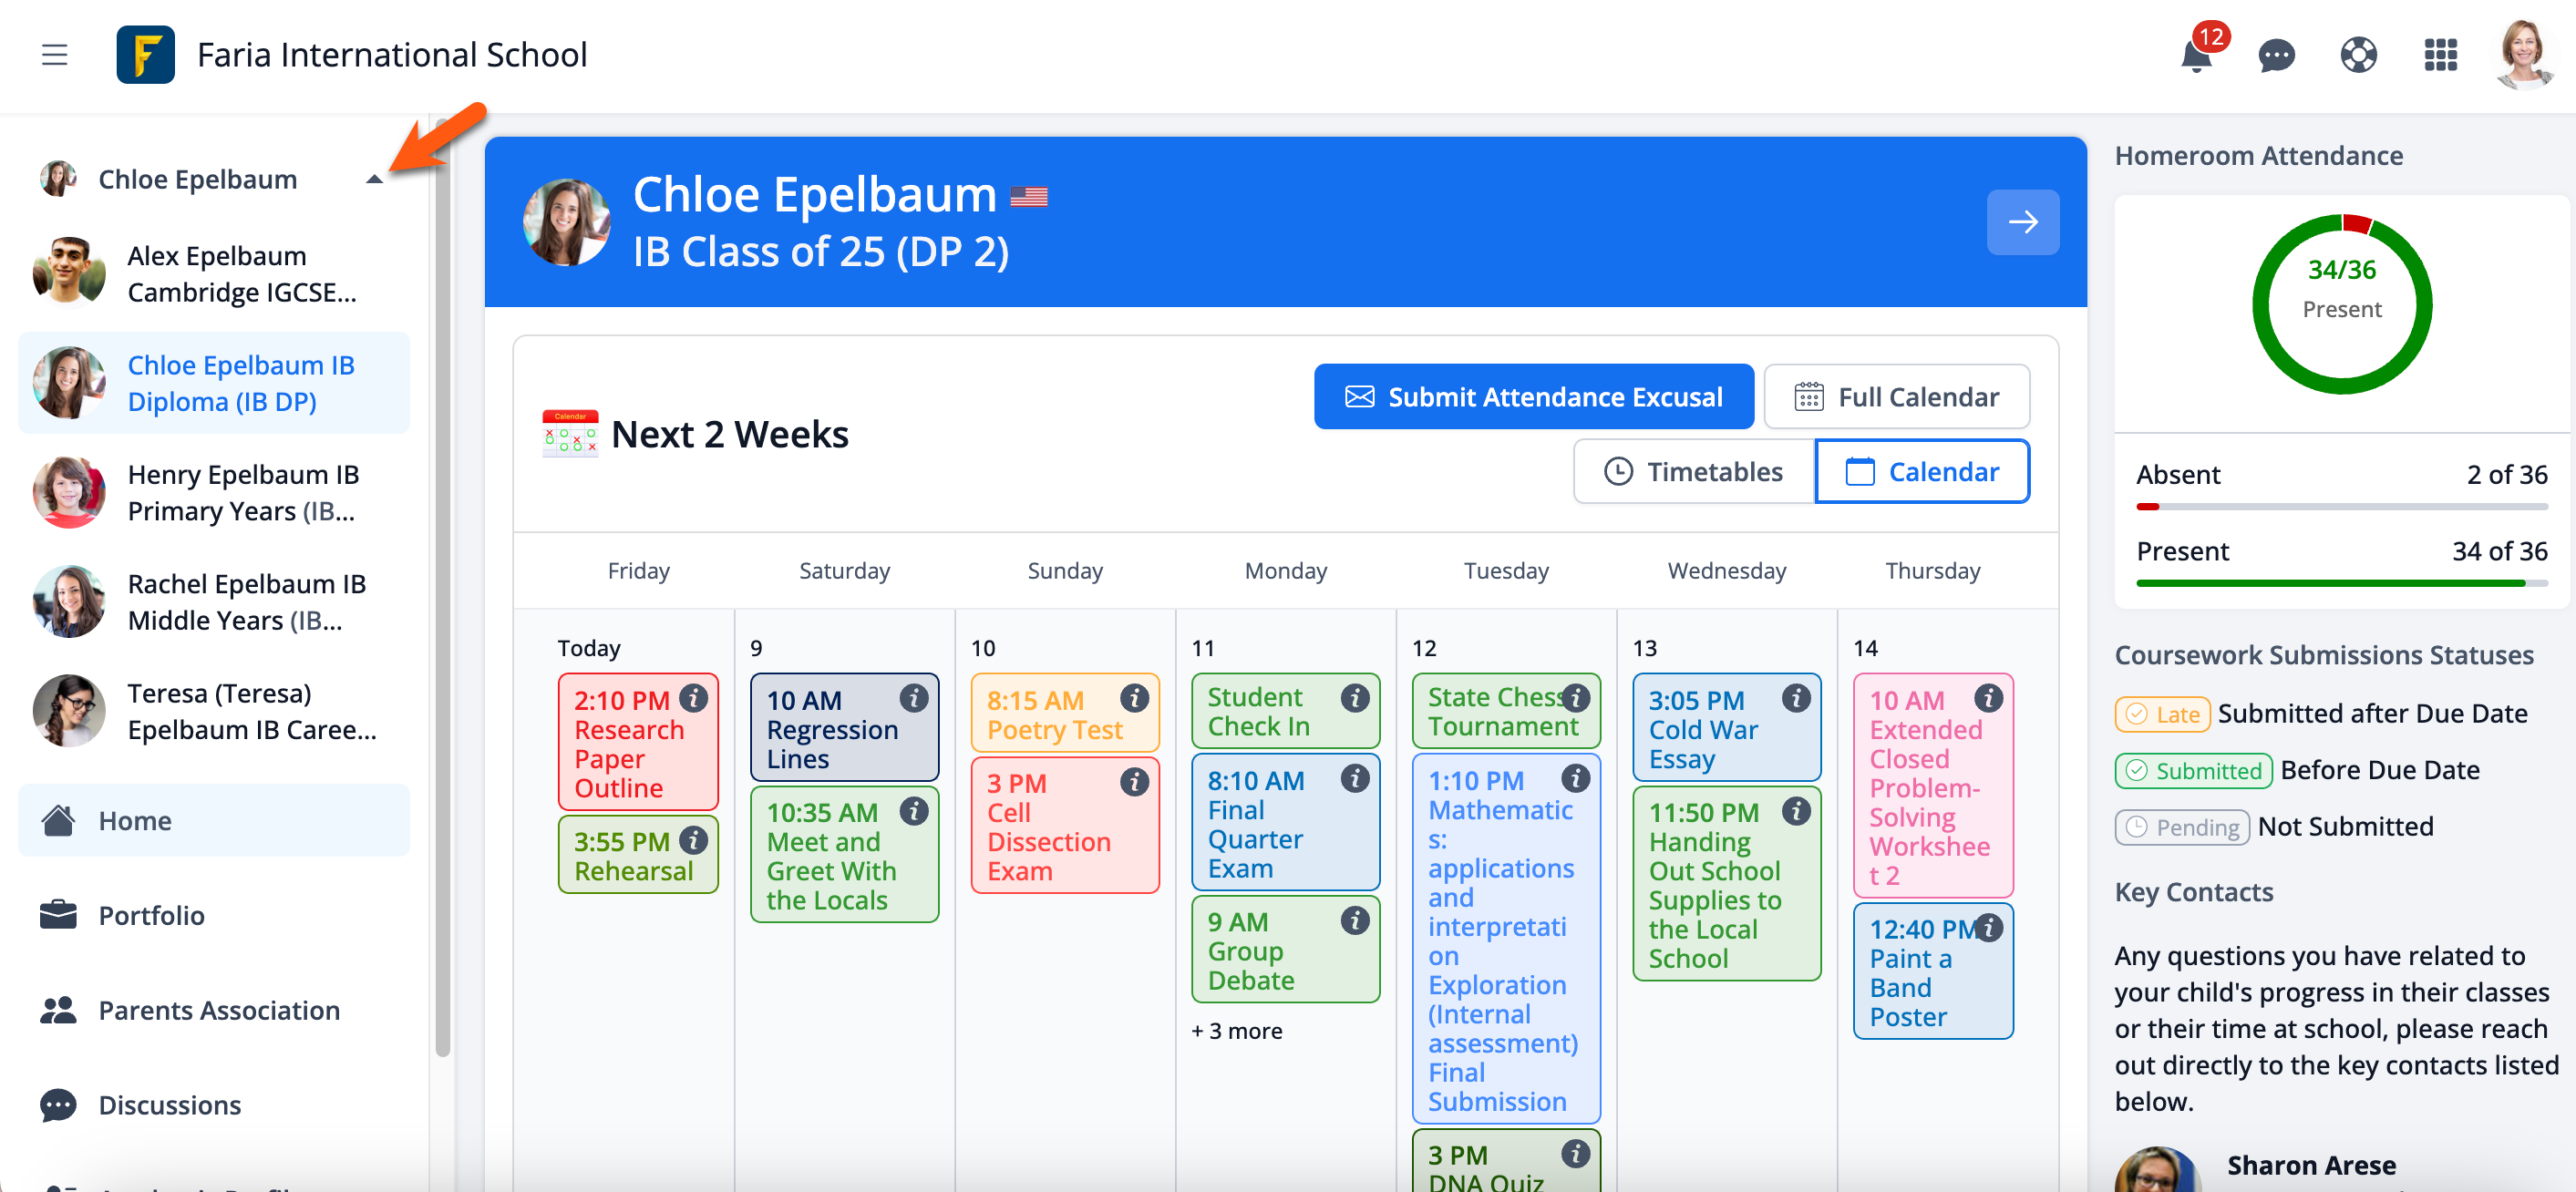The width and height of the screenshot is (2576, 1192).
Task: Open the apps grid launcher icon
Action: point(2440,55)
